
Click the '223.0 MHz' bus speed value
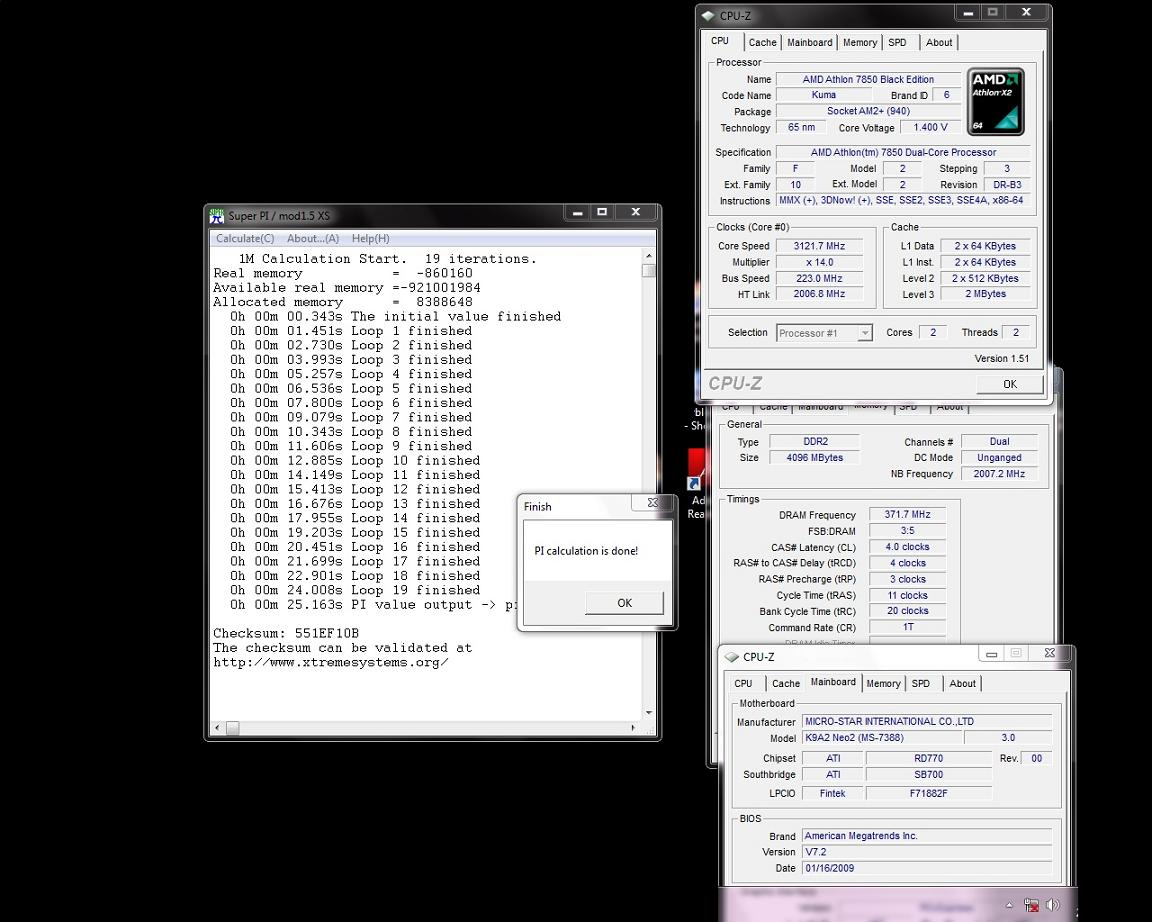(x=819, y=278)
